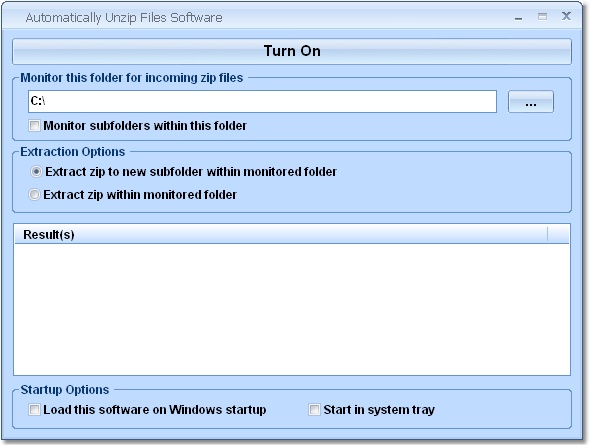Minimize the Automatically Unzip Files window
This screenshot has width=590, height=447.
coord(519,17)
